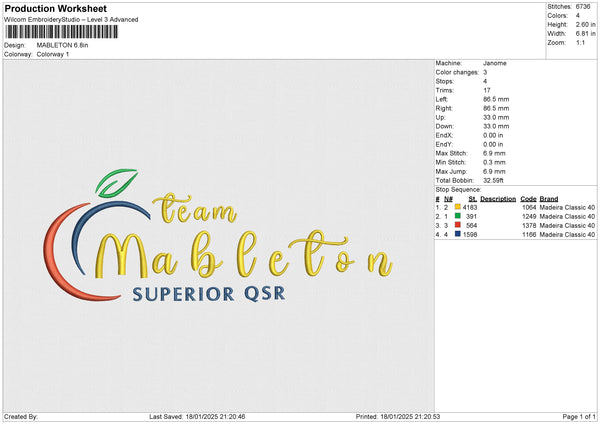
Task: Click the 'Production Worksheet' heading
Action: 56,8
